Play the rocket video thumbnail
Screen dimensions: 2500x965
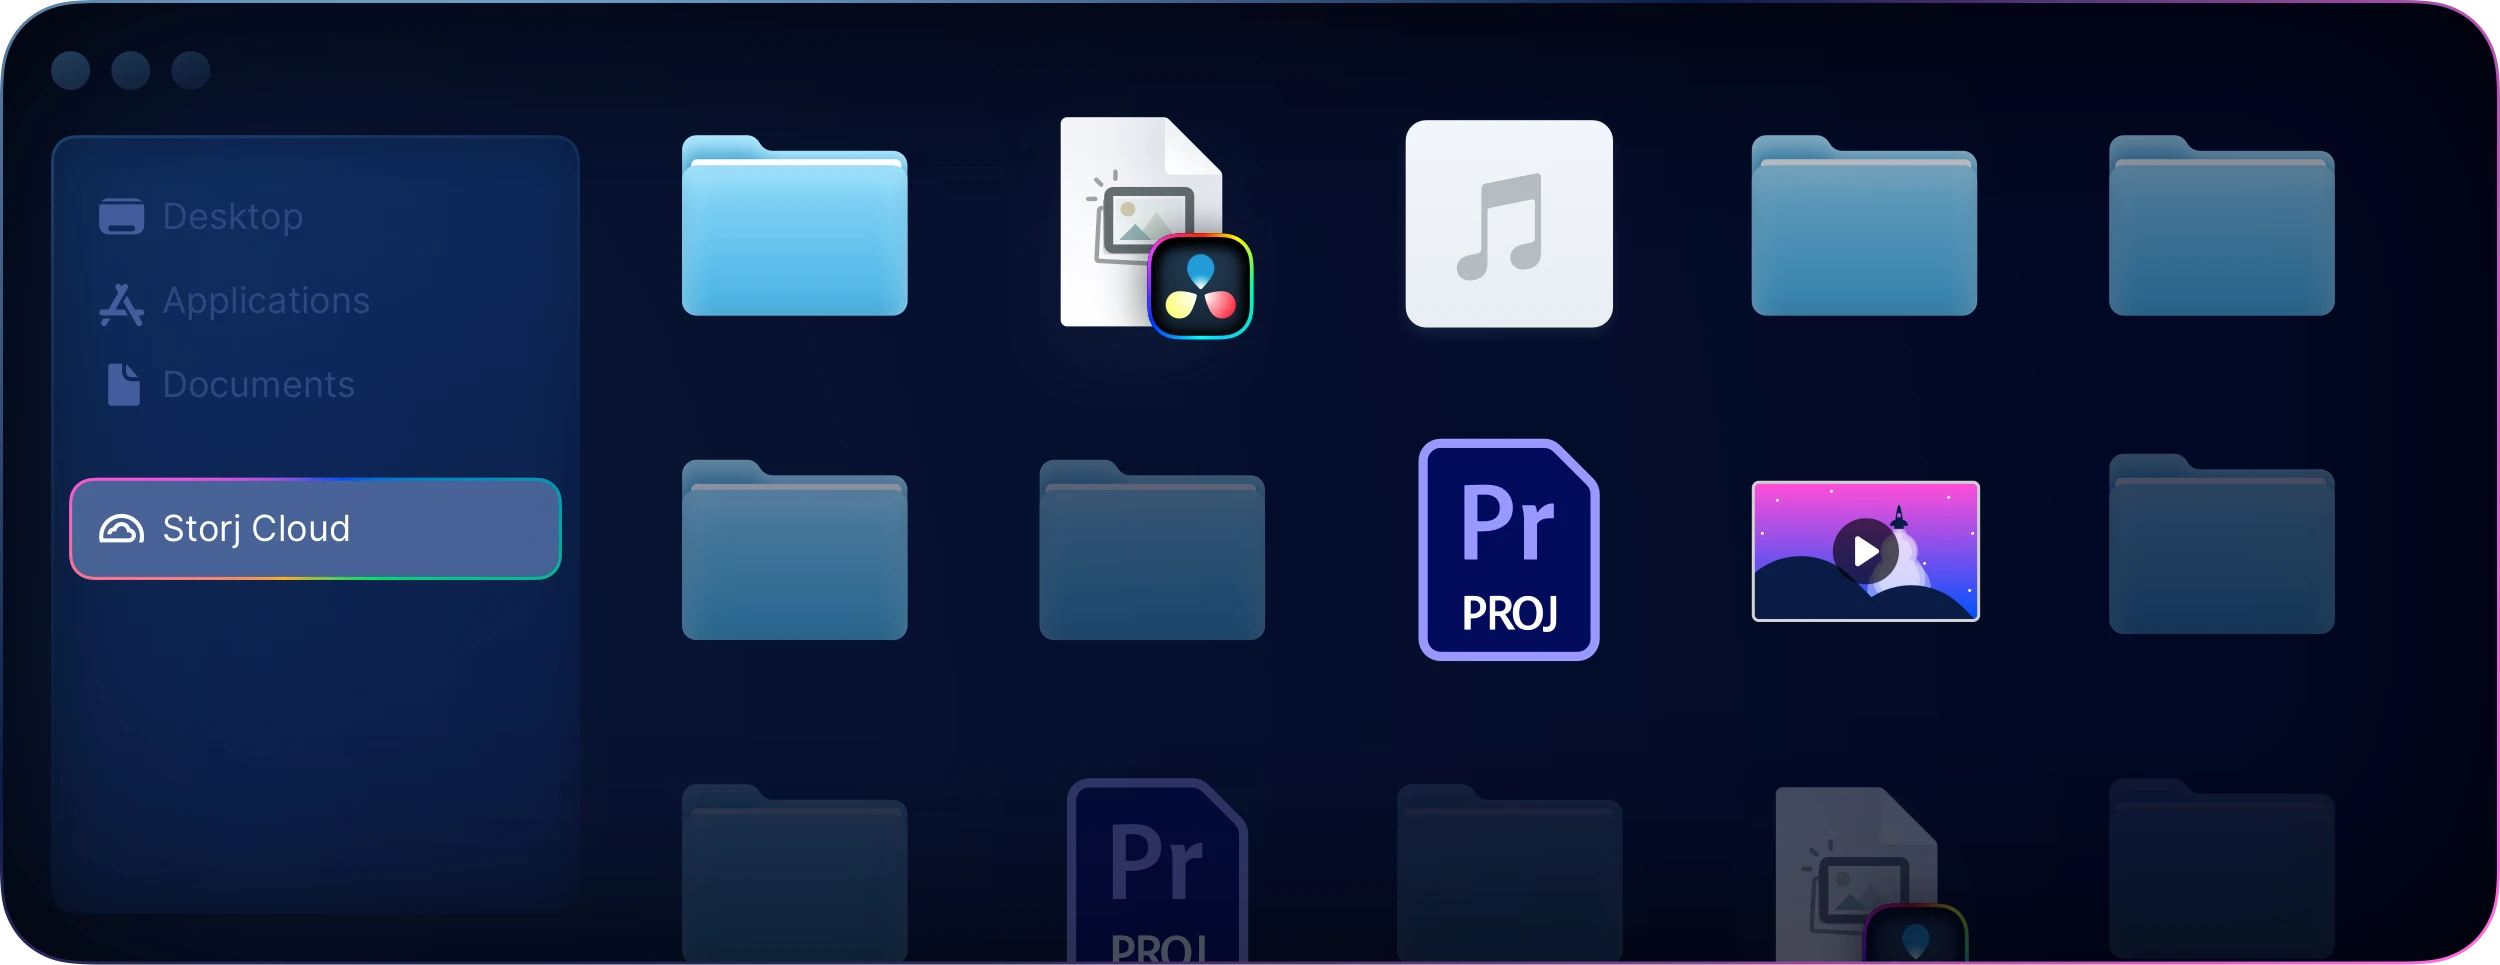(1865, 551)
